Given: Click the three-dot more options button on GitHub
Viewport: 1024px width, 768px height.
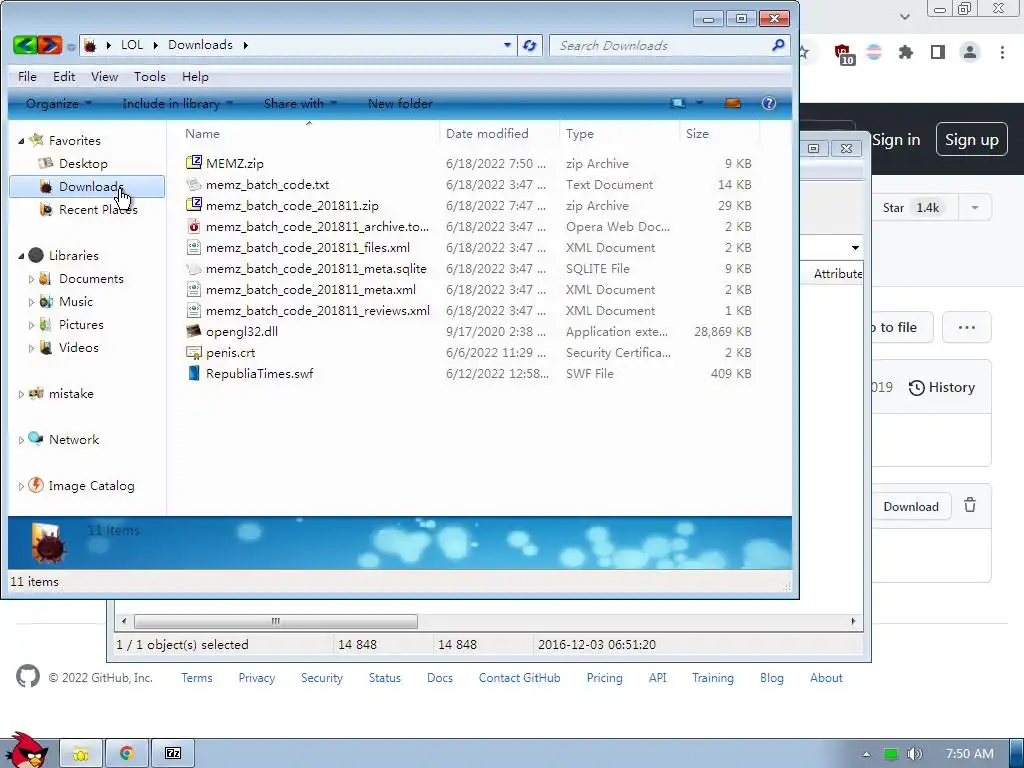Looking at the screenshot, I should pyautogui.click(x=967, y=327).
